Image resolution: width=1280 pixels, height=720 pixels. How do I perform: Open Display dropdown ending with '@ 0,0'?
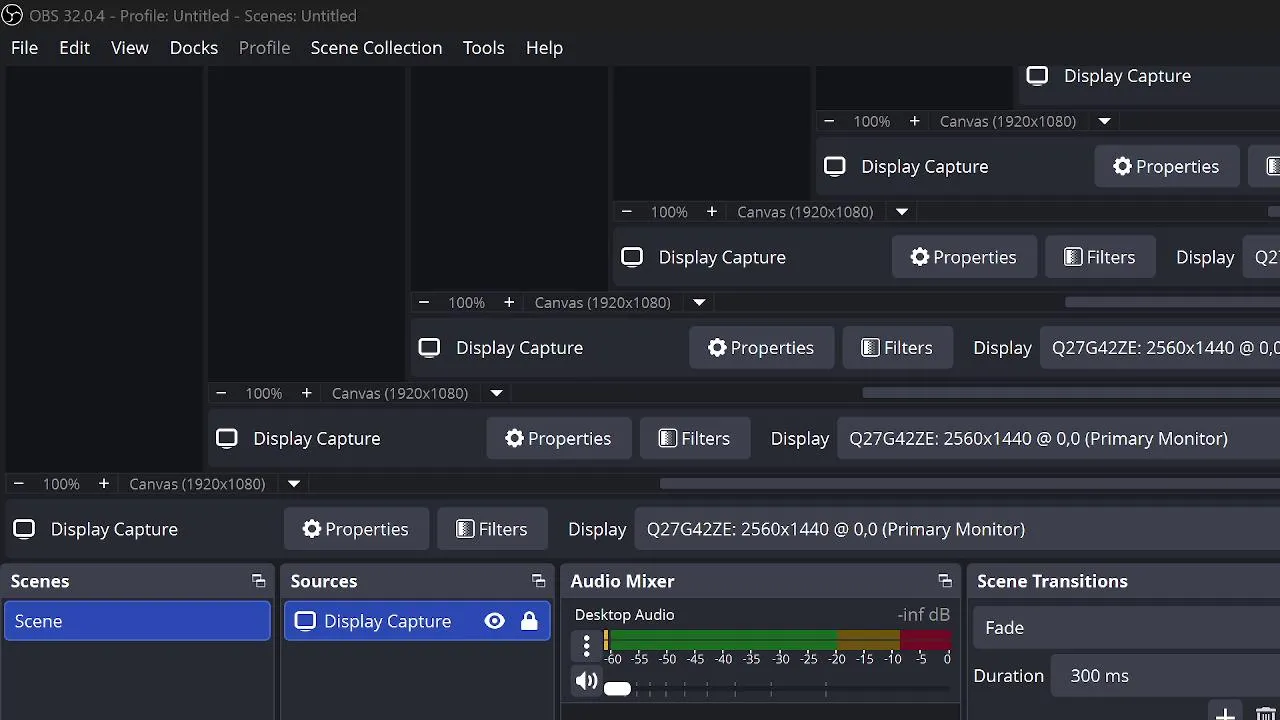tap(1160, 348)
